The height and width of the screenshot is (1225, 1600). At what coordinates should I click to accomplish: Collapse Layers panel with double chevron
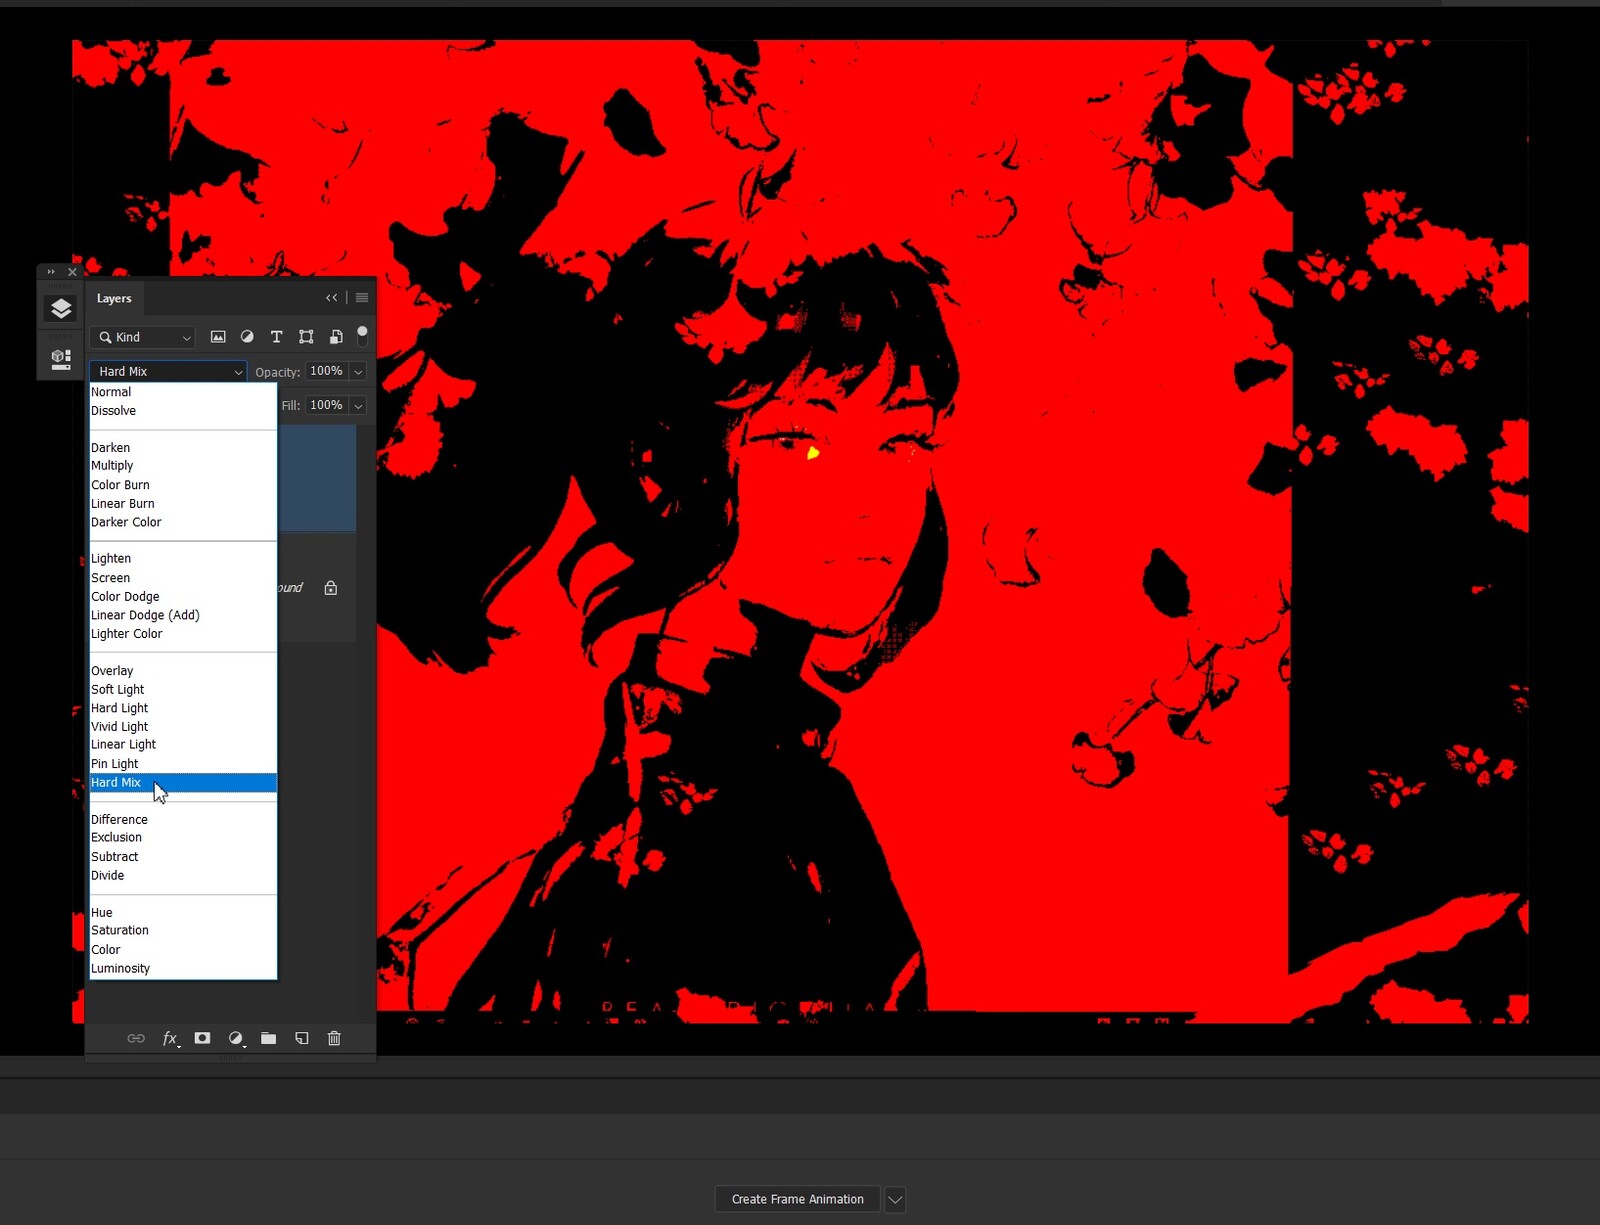332,298
